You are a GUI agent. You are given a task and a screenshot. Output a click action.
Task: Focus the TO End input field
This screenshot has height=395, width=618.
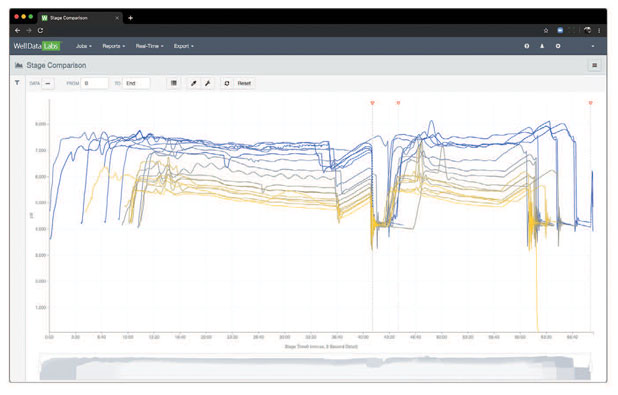136,83
